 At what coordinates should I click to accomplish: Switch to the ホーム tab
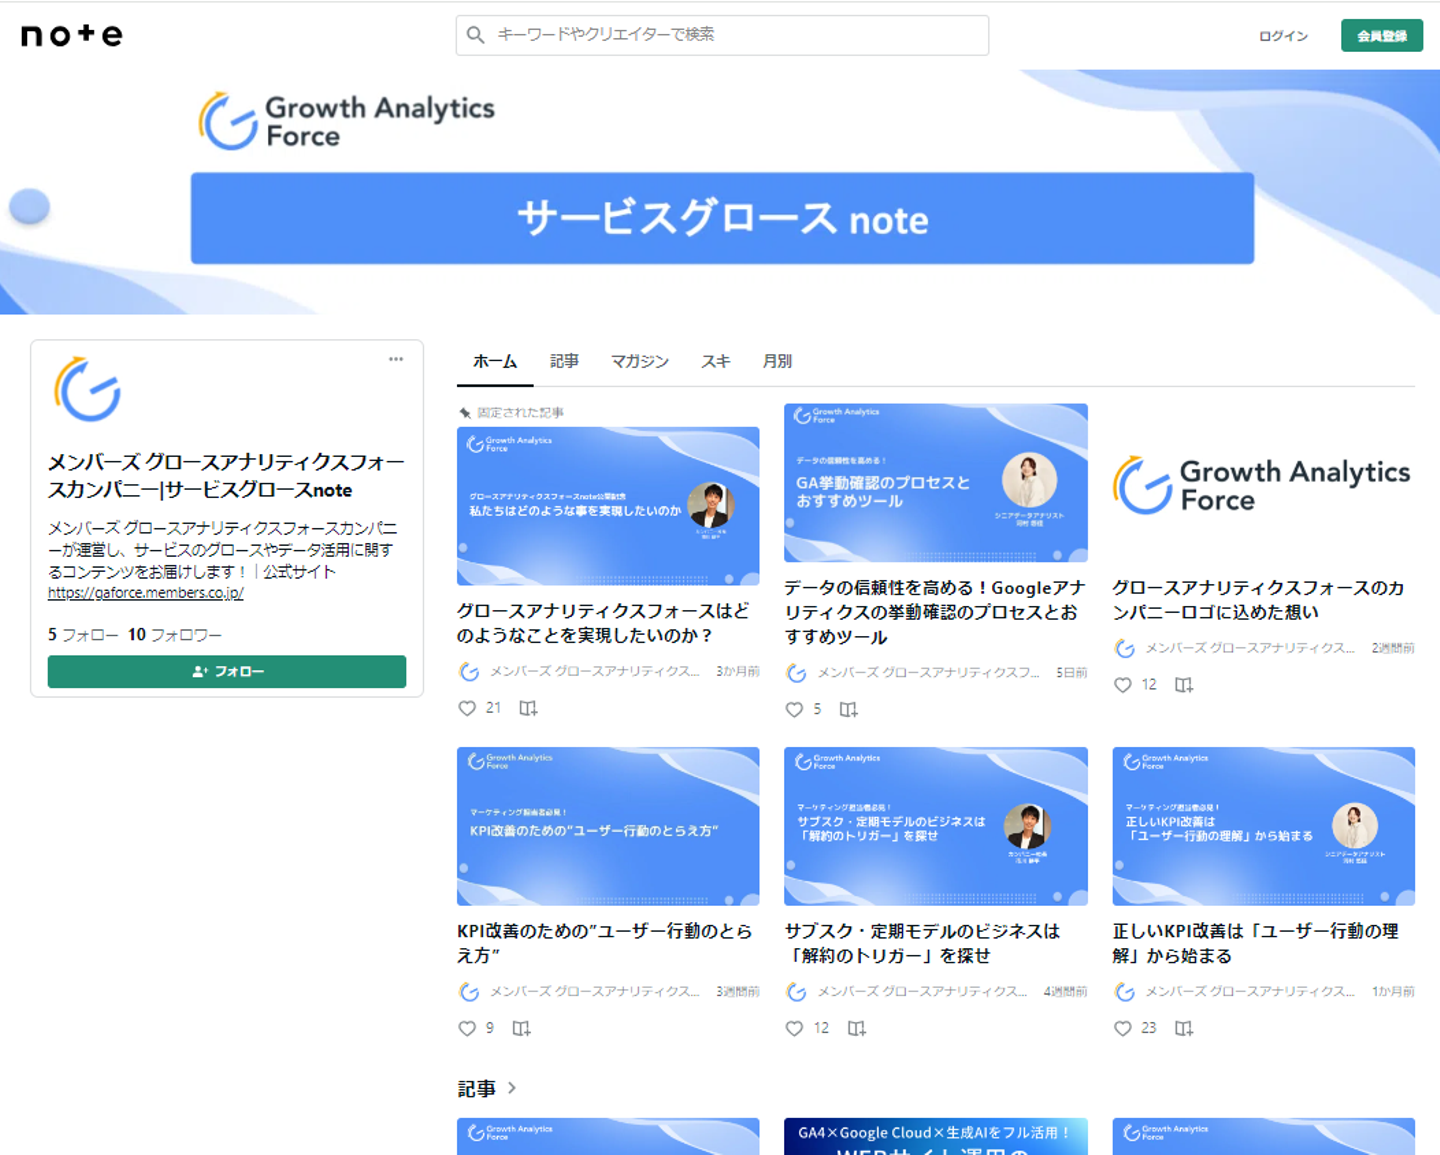(495, 361)
